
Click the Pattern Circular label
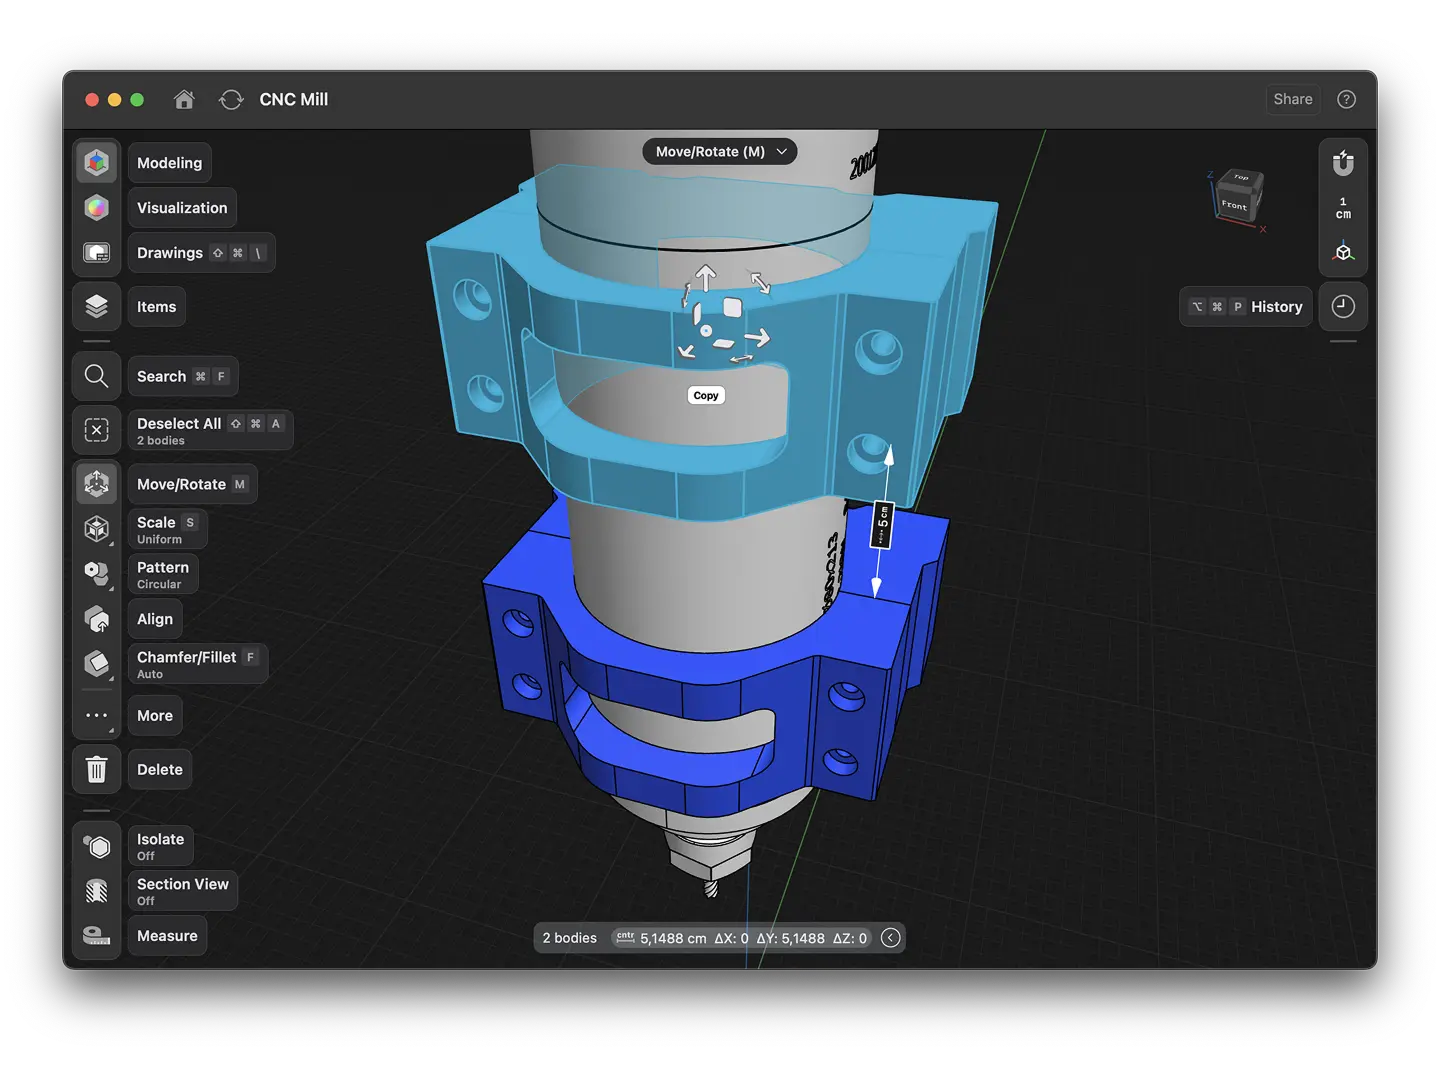coord(163,574)
